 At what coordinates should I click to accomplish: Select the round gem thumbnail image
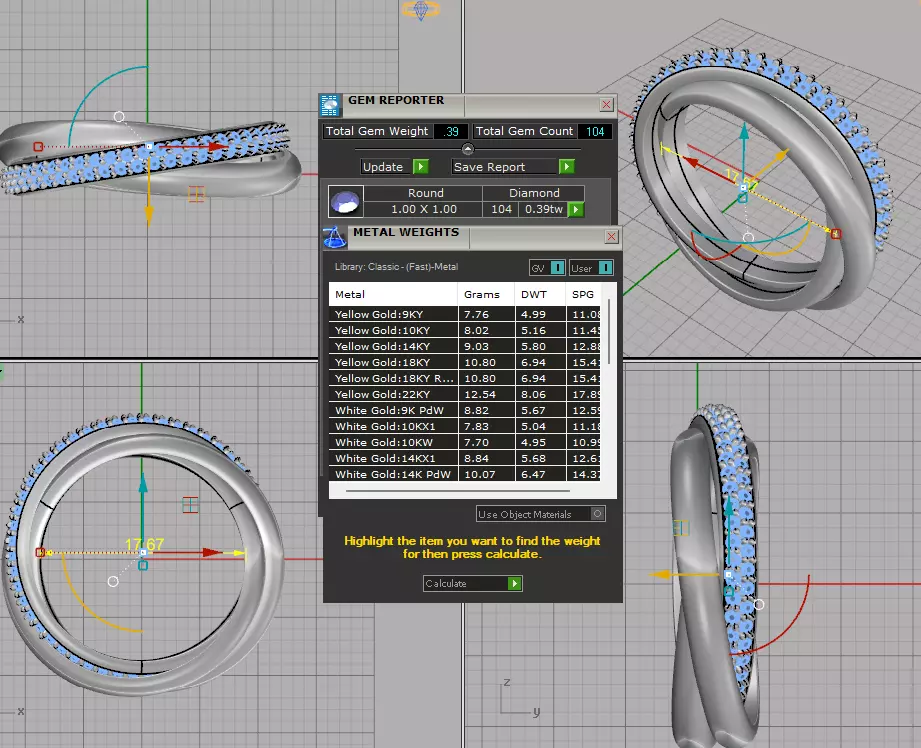pos(345,201)
